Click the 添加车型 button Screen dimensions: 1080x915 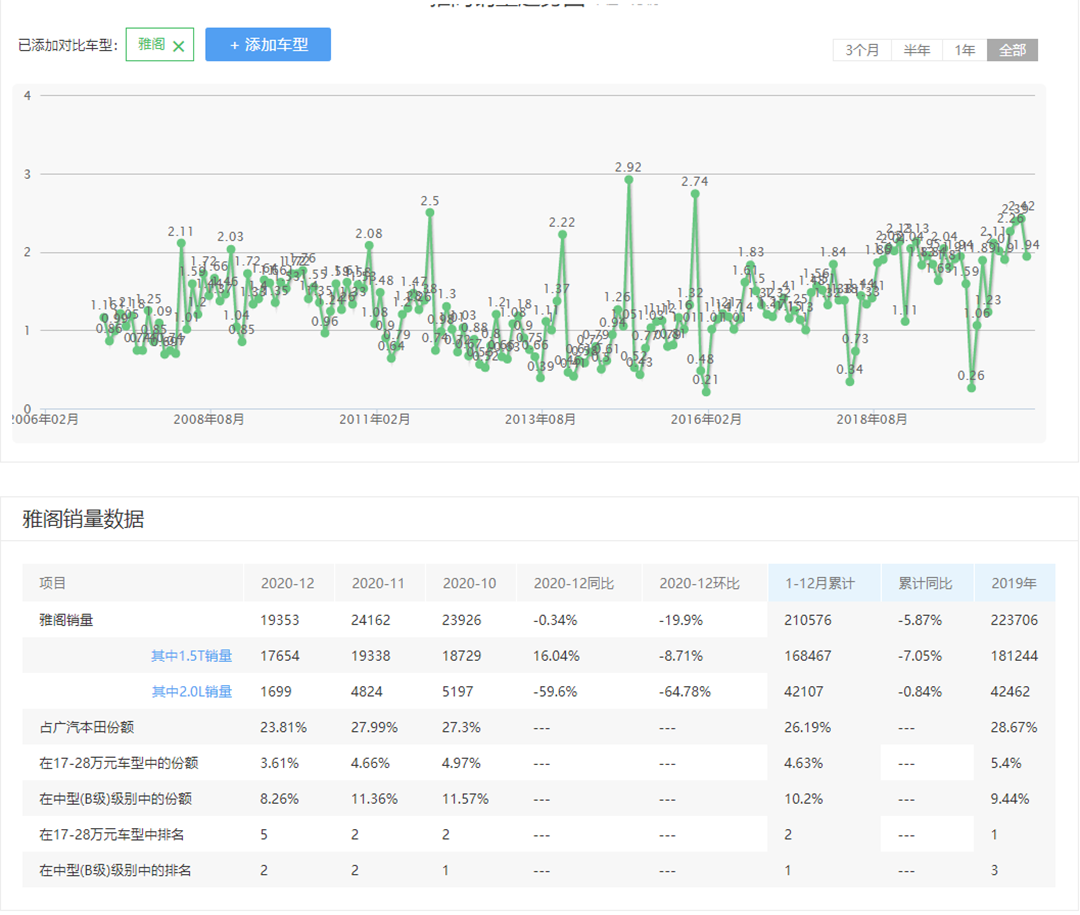click(x=268, y=45)
